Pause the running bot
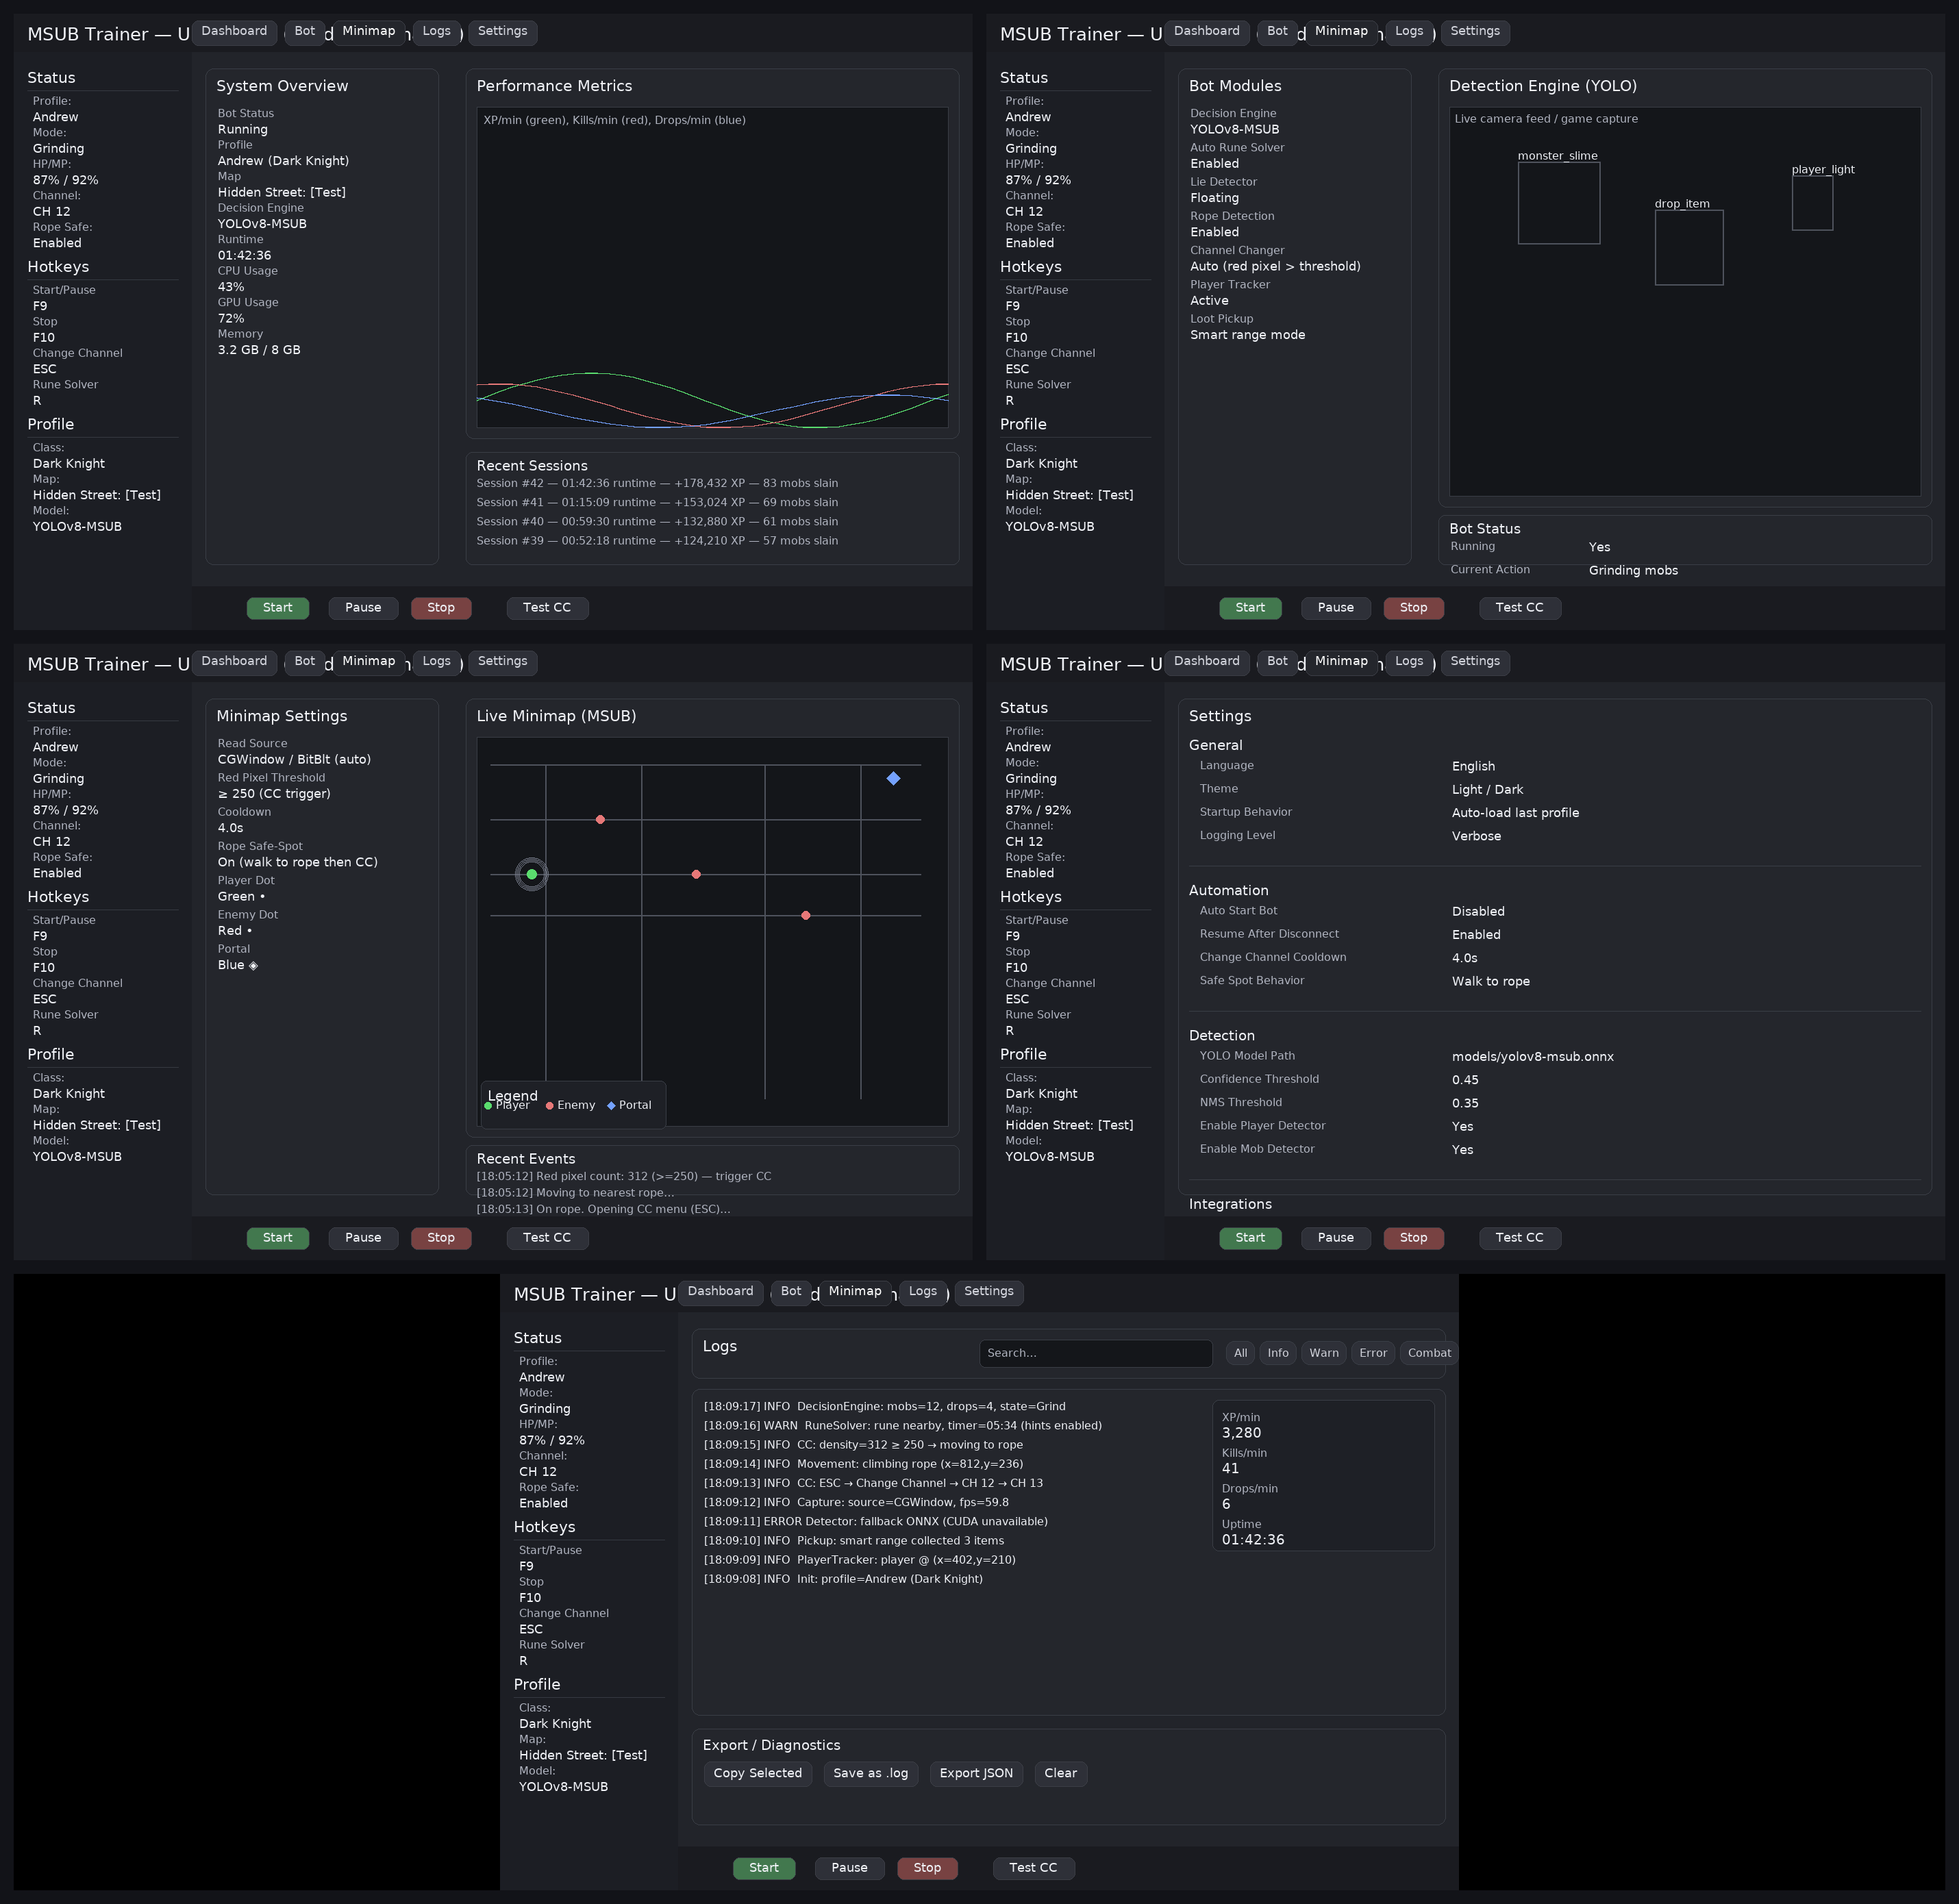 point(849,1867)
